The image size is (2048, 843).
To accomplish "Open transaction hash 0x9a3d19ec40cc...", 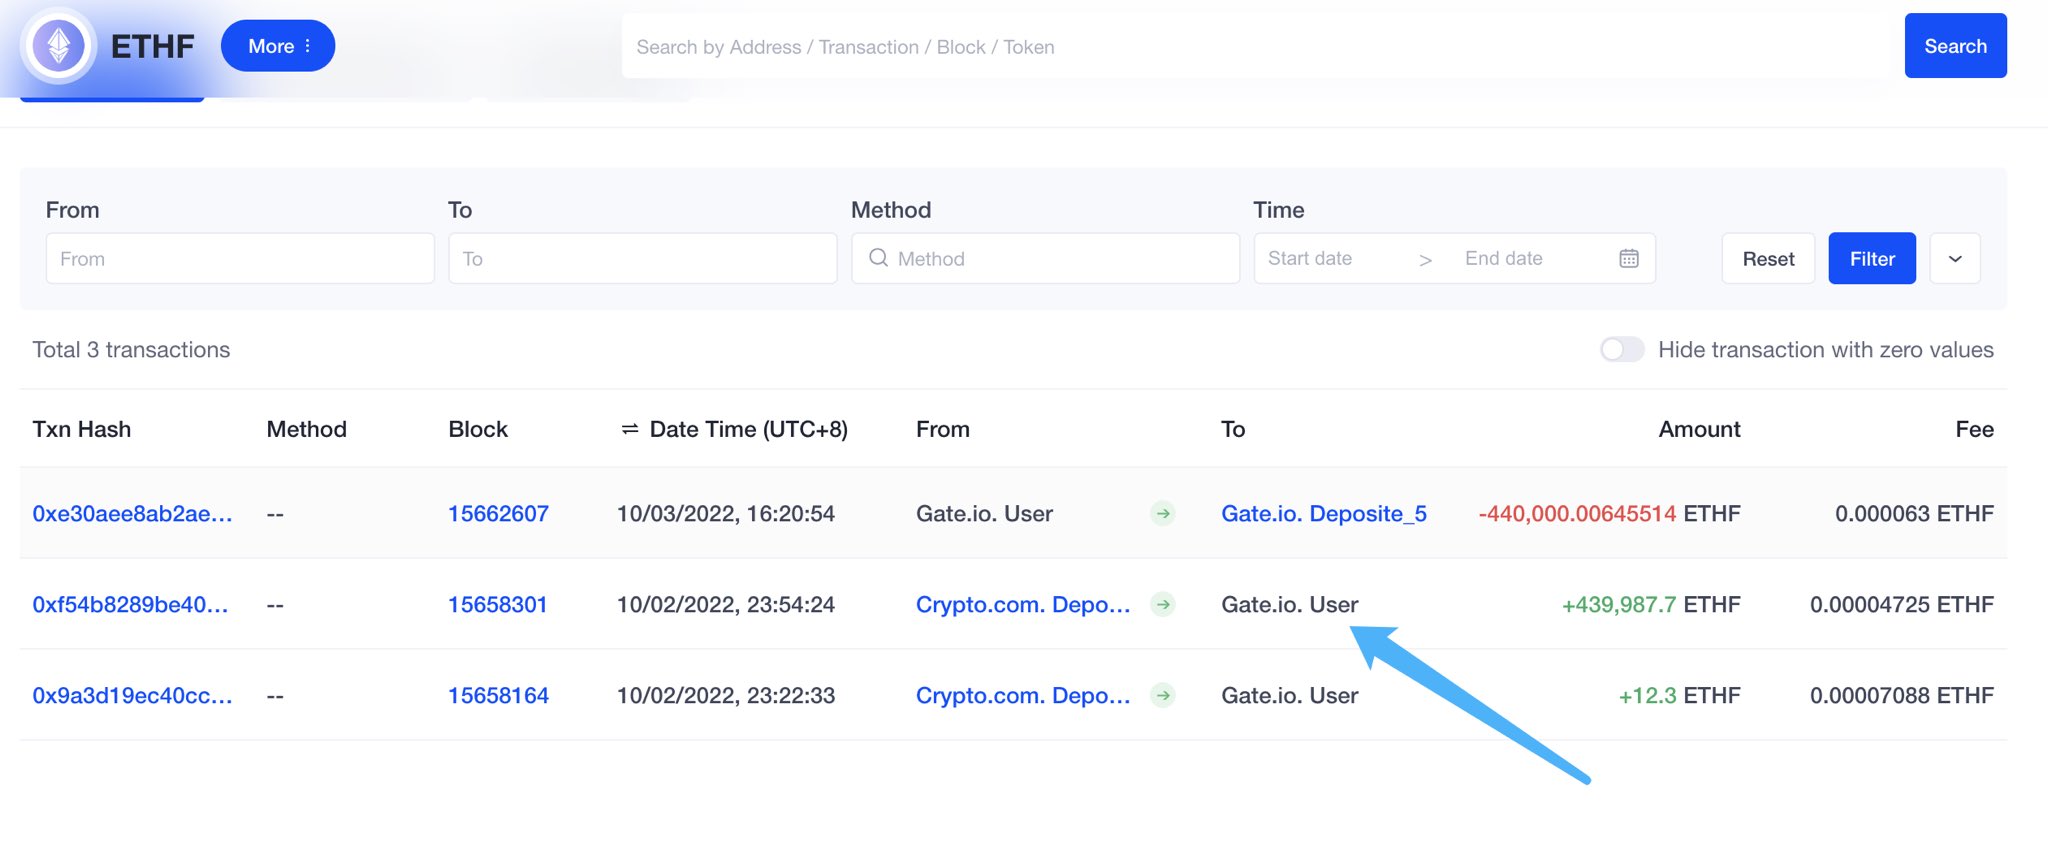I will tap(132, 696).
